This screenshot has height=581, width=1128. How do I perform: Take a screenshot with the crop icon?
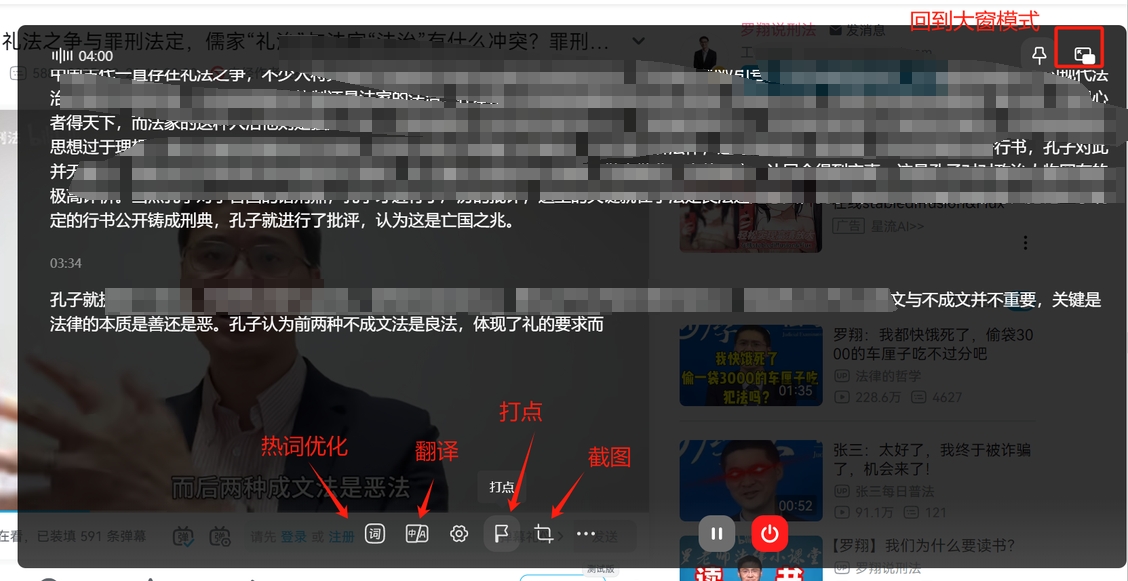[544, 534]
